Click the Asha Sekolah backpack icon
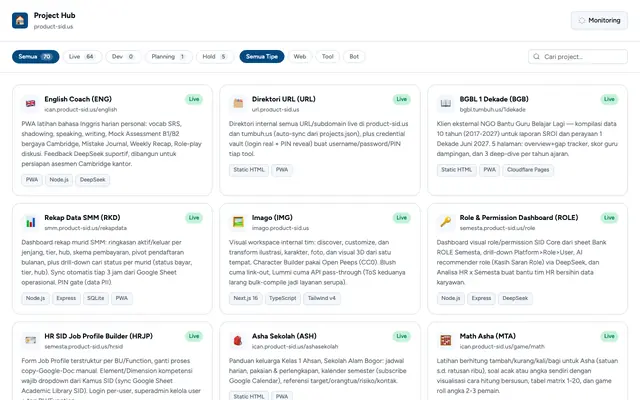The image size is (640, 400). pos(238,341)
